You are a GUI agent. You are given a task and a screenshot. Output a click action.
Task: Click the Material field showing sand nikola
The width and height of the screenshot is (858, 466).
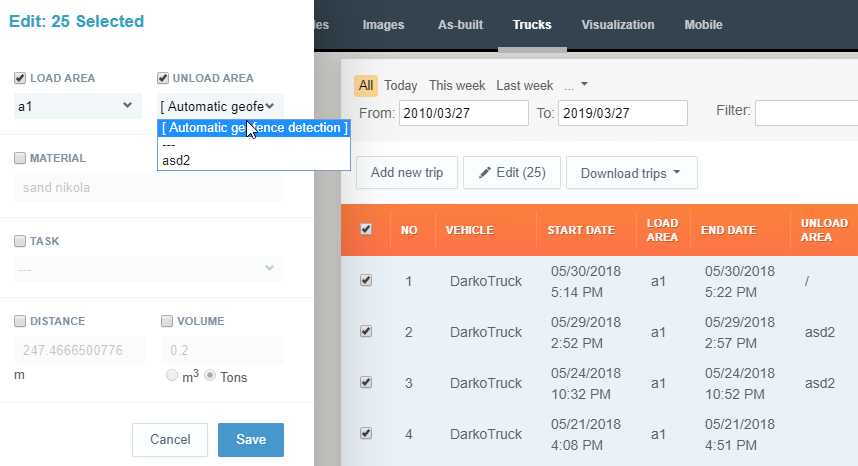pyautogui.click(x=149, y=188)
